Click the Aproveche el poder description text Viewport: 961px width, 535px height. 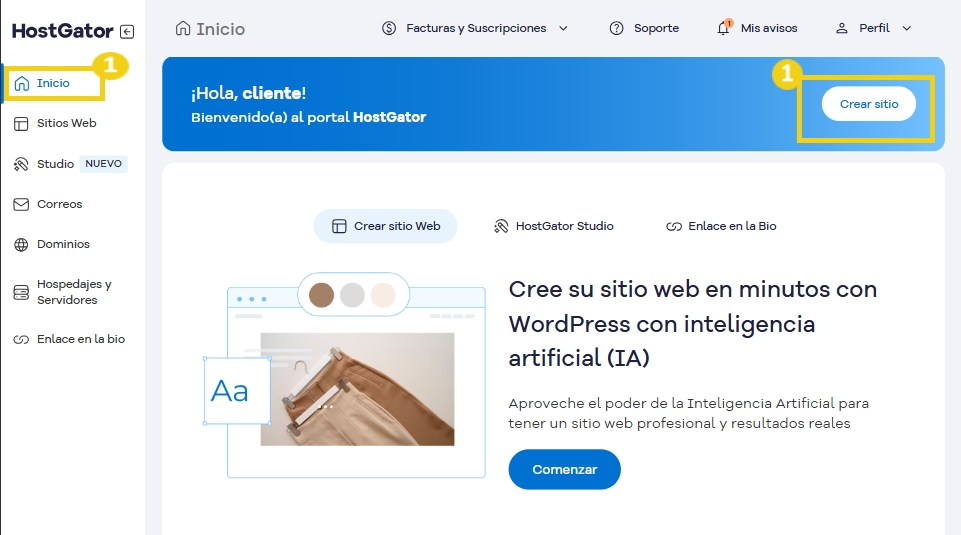pyautogui.click(x=688, y=414)
